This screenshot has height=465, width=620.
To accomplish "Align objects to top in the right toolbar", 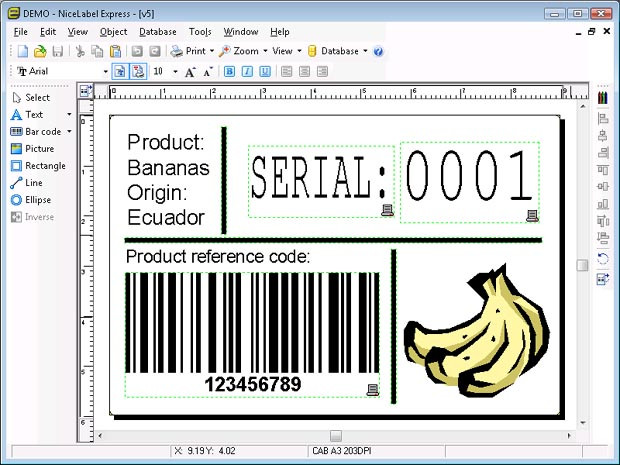I will [x=603, y=169].
